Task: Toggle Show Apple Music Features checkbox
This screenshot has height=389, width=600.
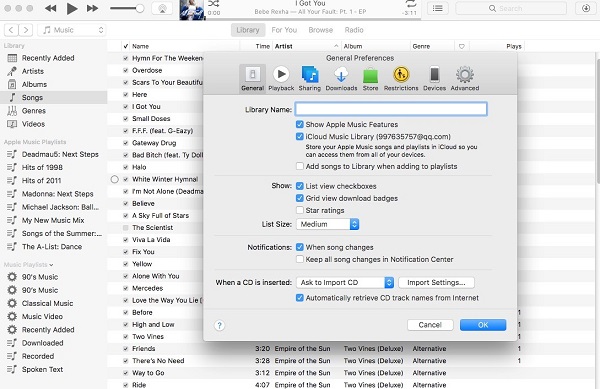Action: 300,124
